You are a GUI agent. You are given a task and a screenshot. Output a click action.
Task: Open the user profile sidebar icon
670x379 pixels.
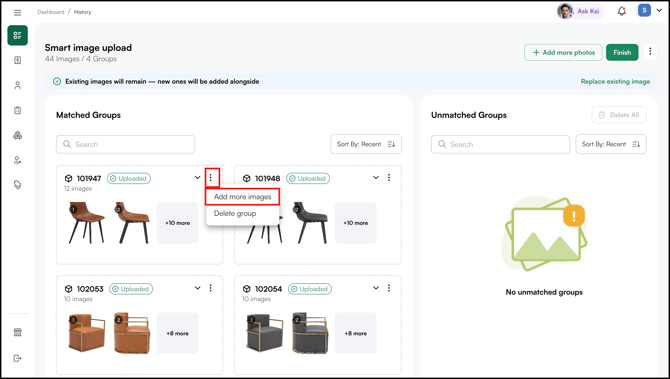click(x=18, y=85)
